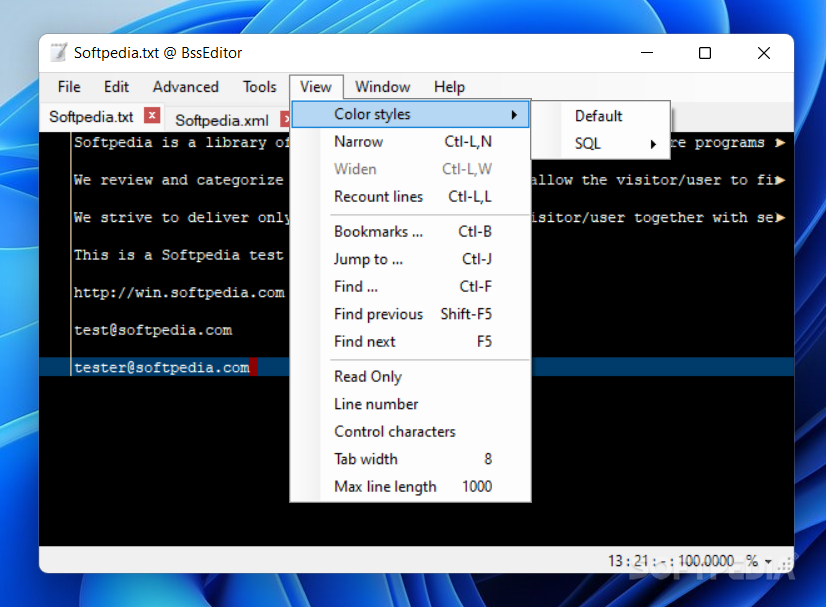Switch to the Softpedia.xml tab
This screenshot has width=826, height=607.
point(222,120)
